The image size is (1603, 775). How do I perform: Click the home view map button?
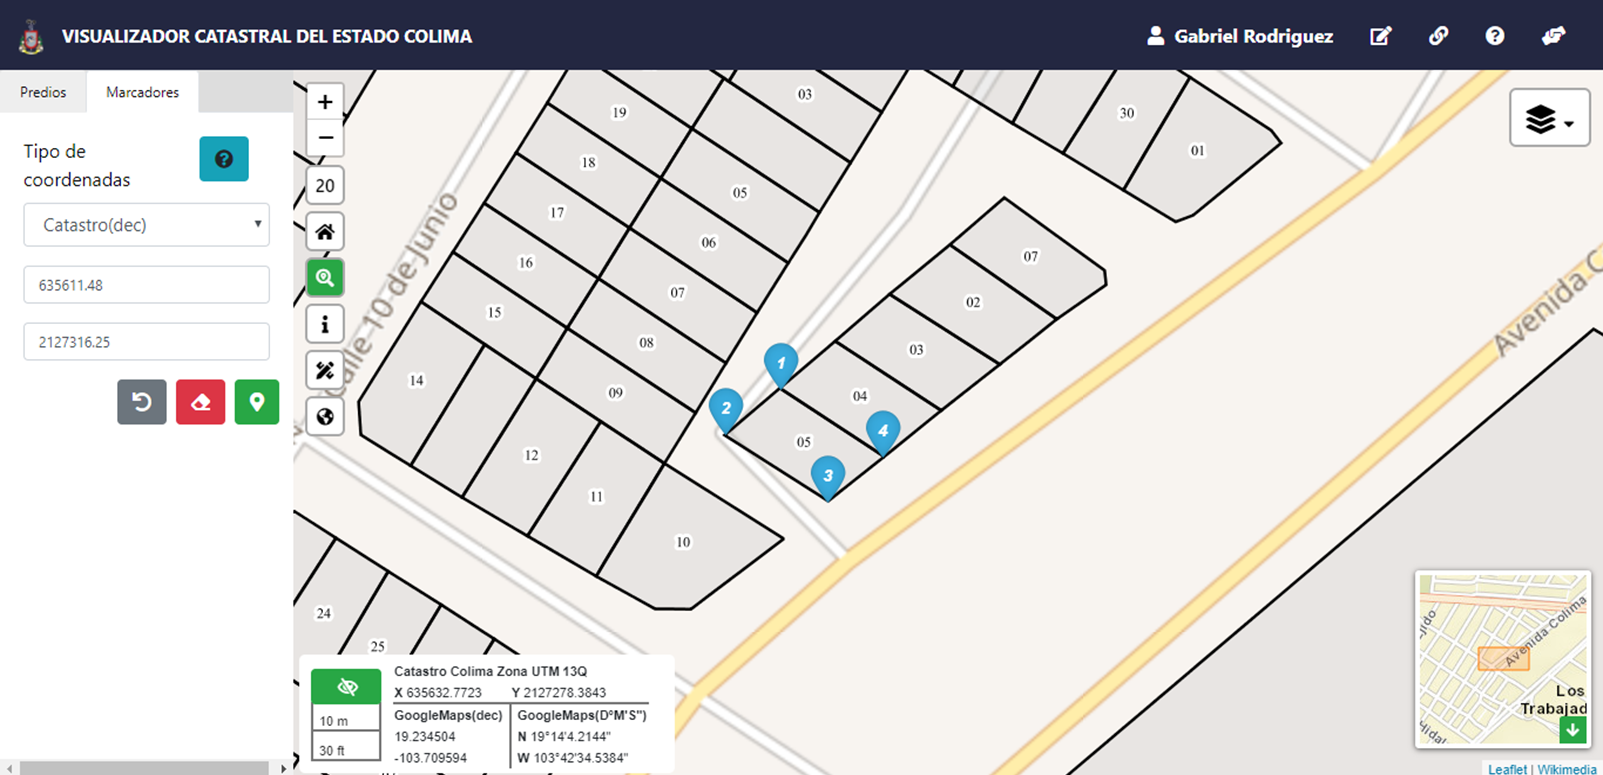pyautogui.click(x=325, y=232)
